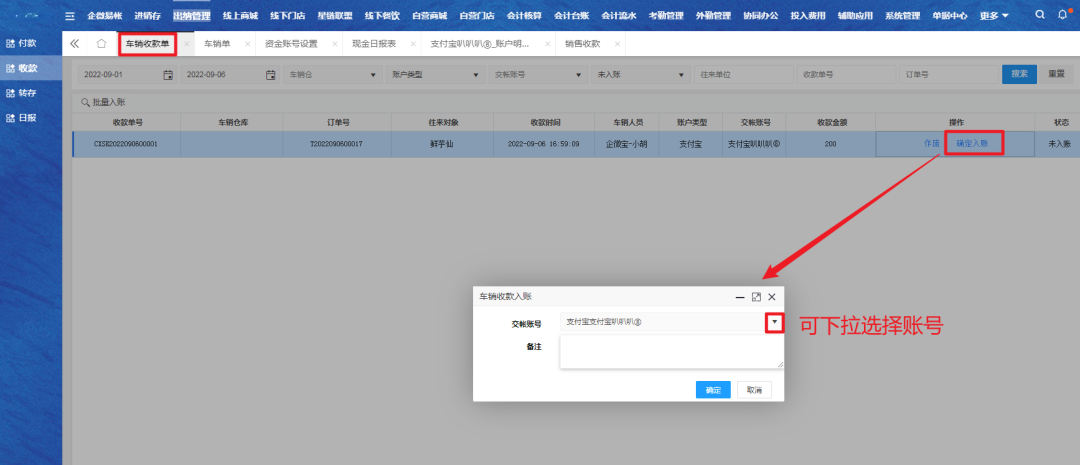The width and height of the screenshot is (1080, 465).
Task: Open 会计核算 in the top menu
Action: [525, 16]
